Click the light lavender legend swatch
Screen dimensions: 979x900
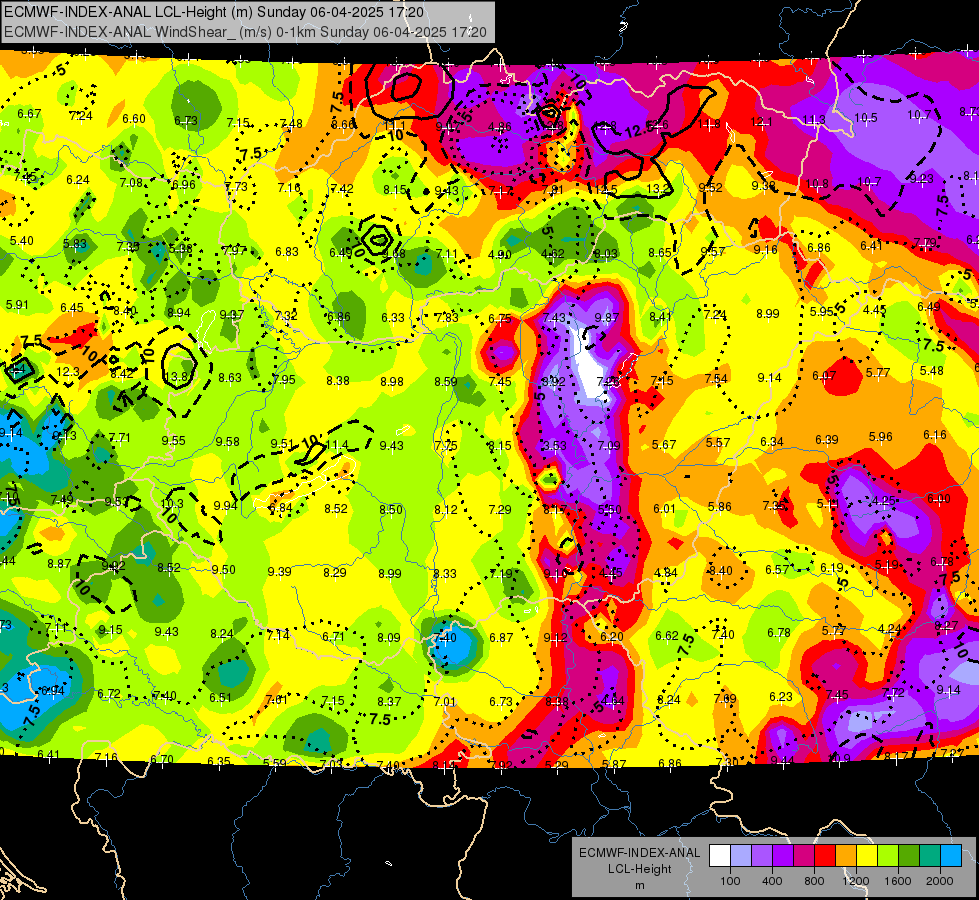(741, 856)
